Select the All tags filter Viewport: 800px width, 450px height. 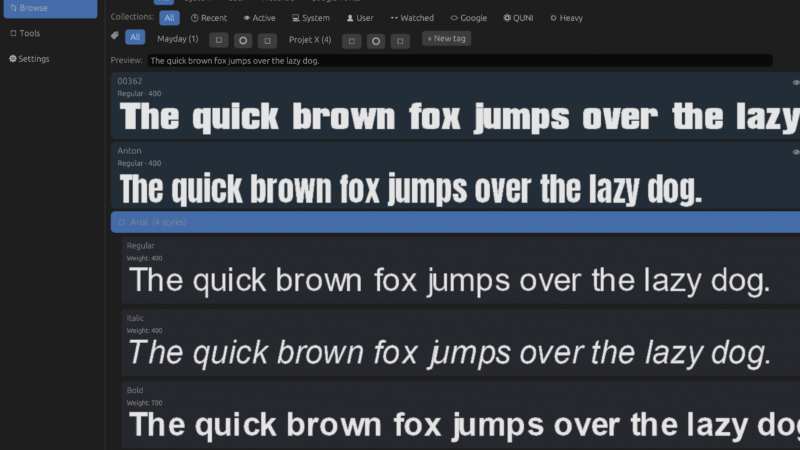pos(135,37)
